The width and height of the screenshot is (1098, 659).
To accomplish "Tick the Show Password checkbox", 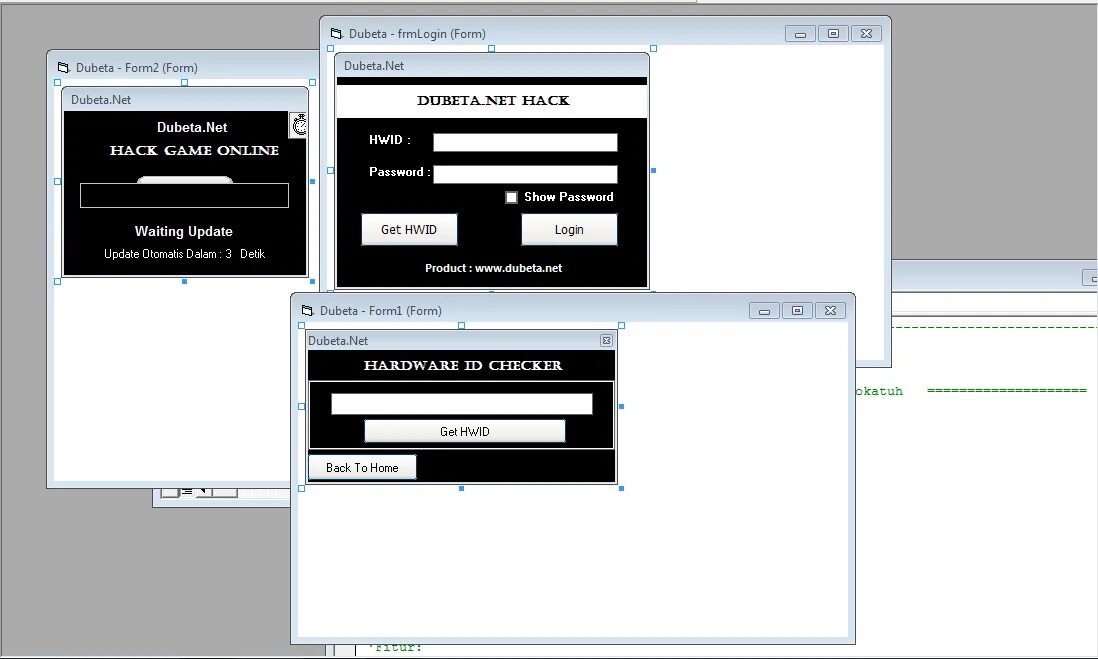I will (x=511, y=197).
